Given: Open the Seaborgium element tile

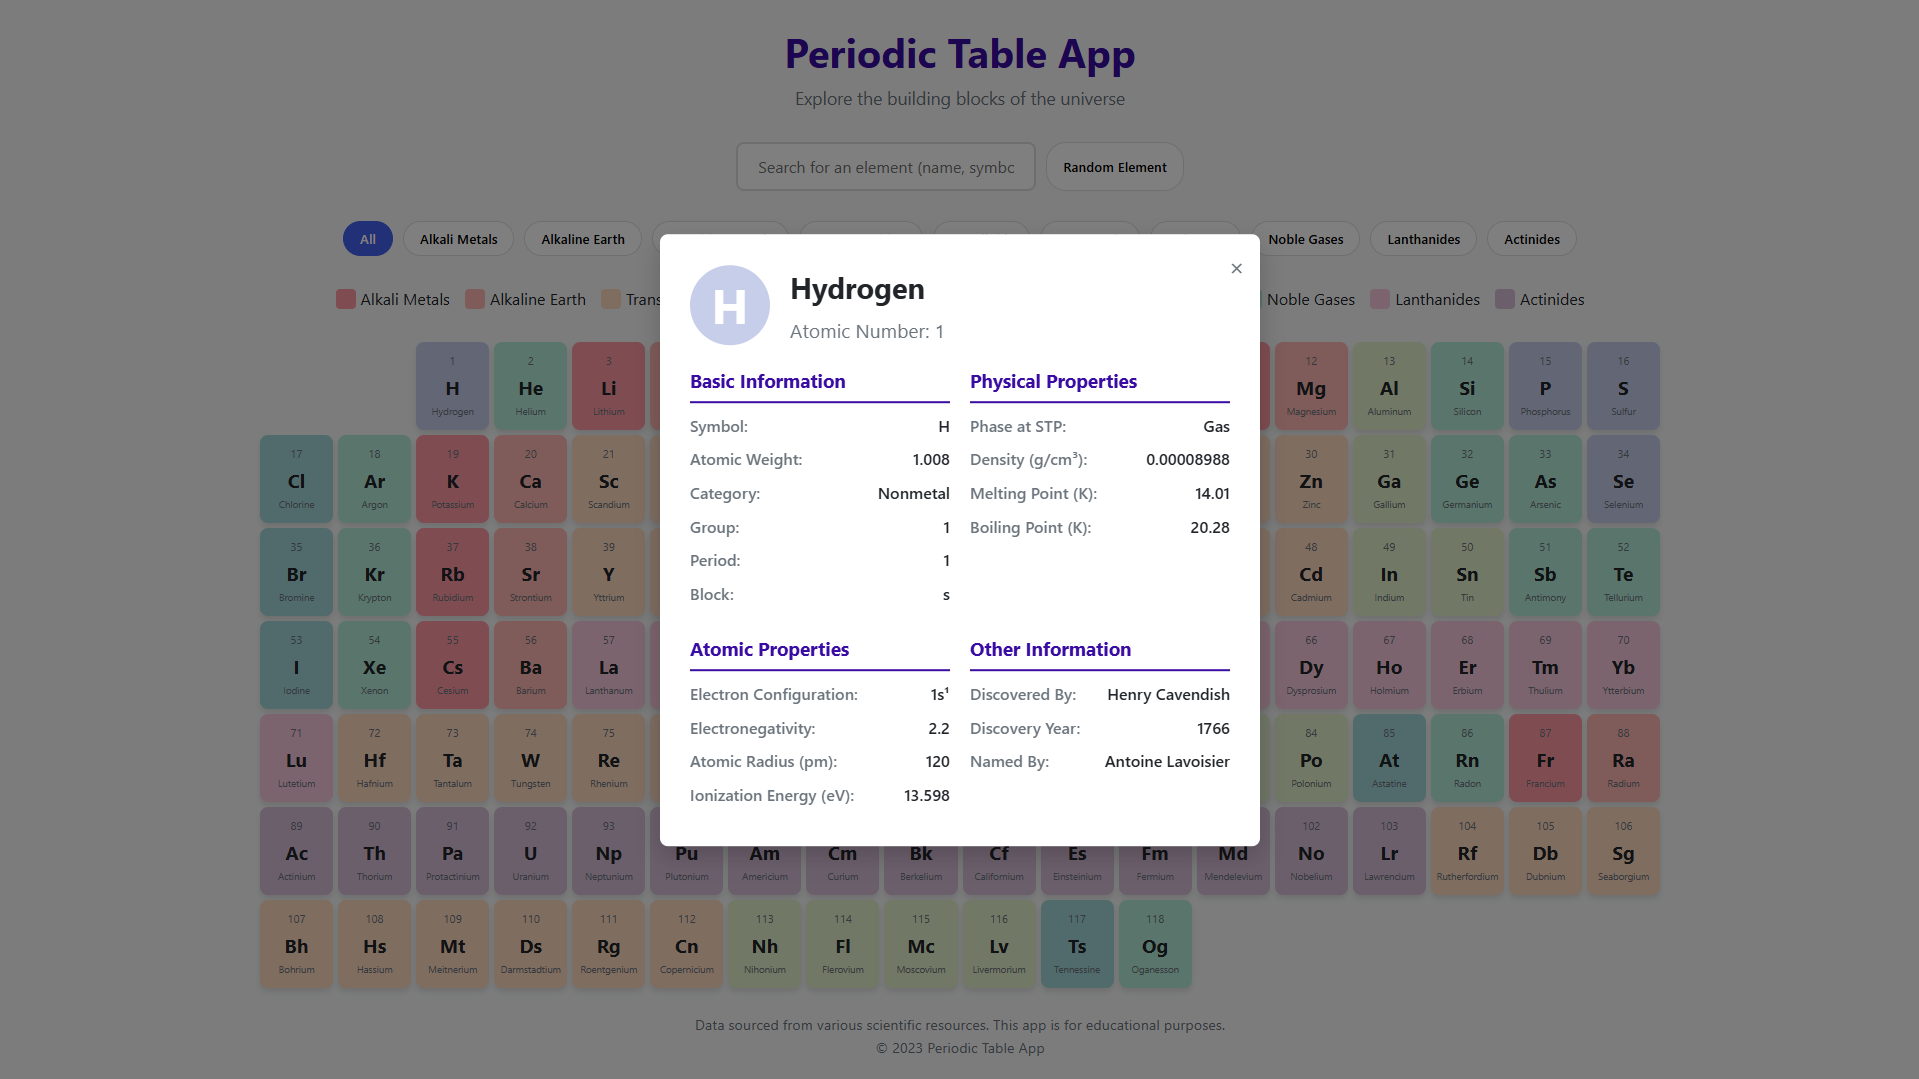Looking at the screenshot, I should point(1623,851).
